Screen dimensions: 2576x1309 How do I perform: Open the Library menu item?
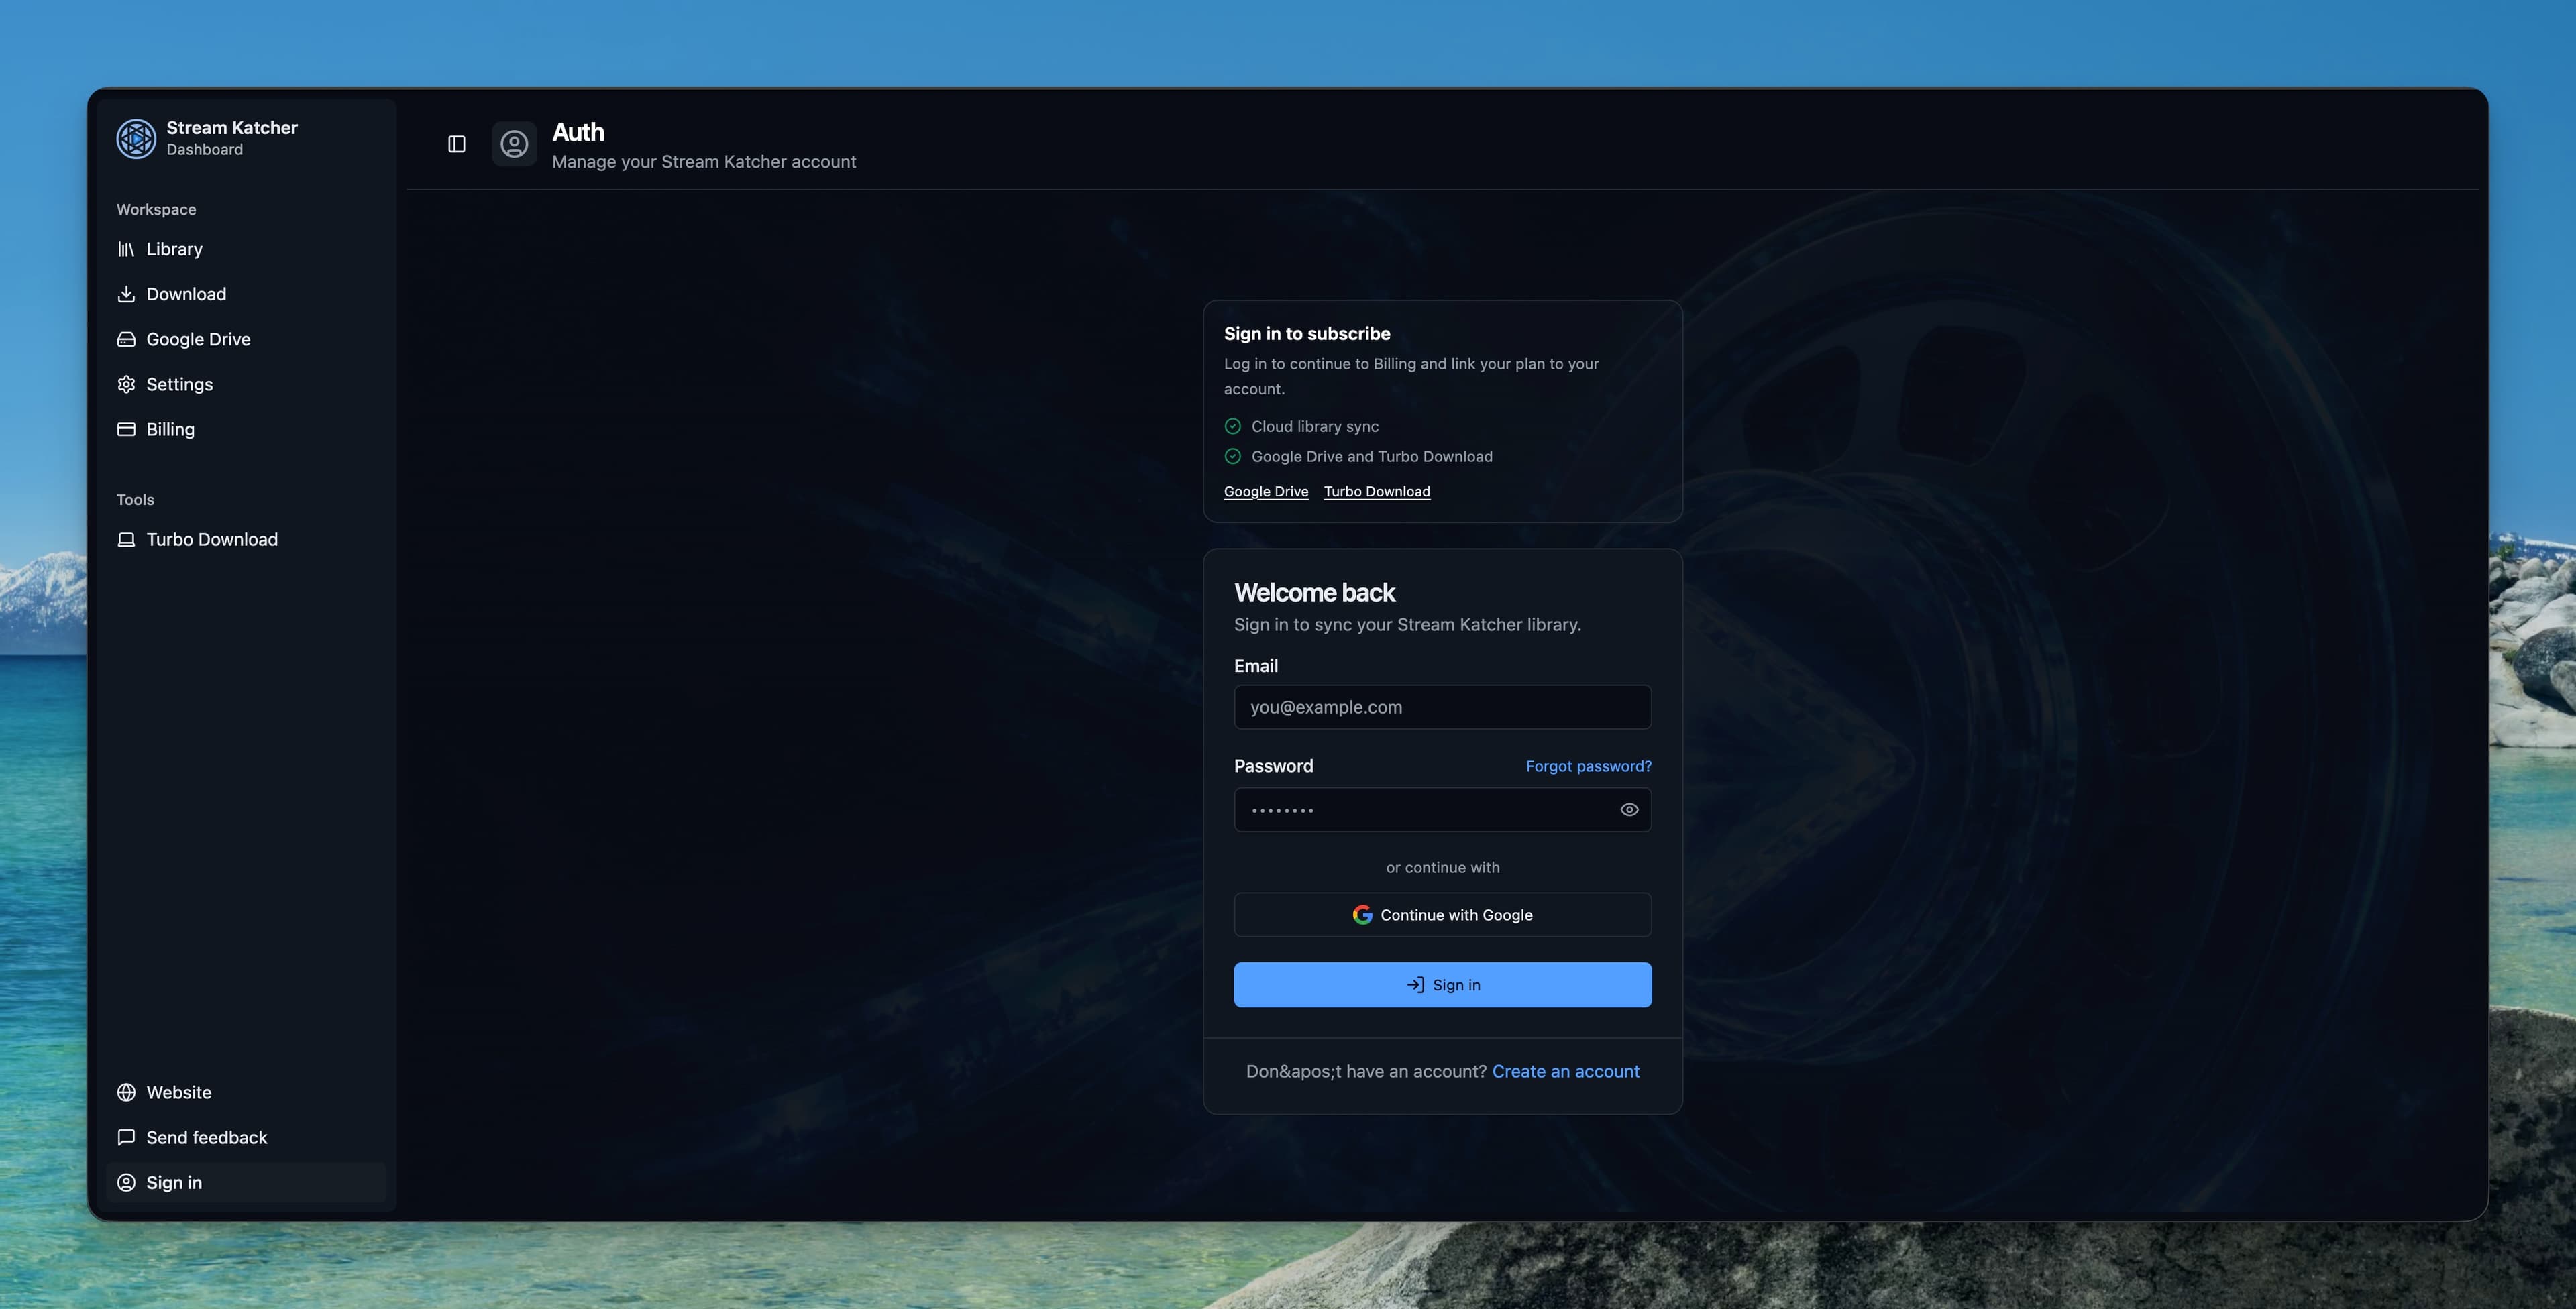246,249
